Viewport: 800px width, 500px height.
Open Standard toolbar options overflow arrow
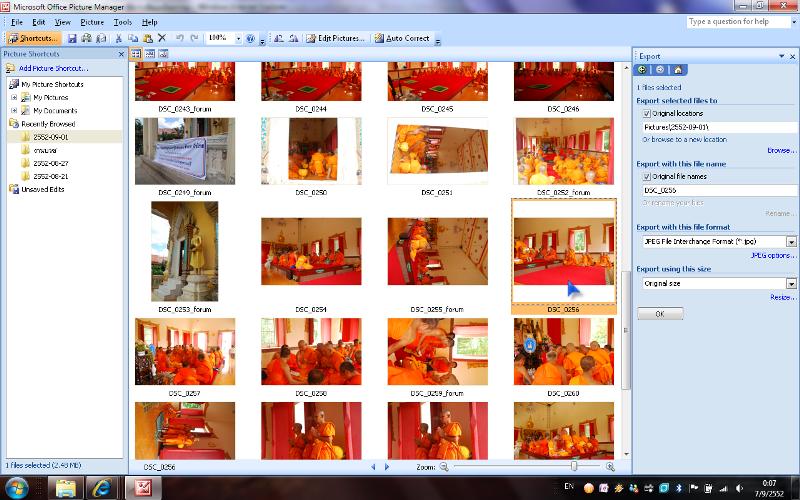[x=262, y=40]
